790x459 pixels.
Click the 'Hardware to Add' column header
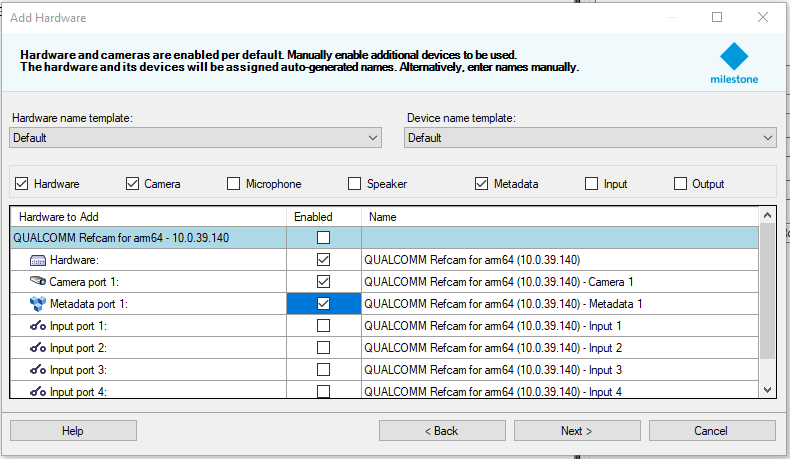click(x=148, y=217)
